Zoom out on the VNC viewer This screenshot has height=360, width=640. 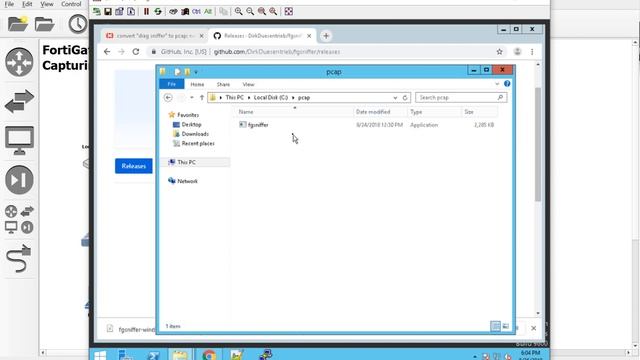coord(250,11)
